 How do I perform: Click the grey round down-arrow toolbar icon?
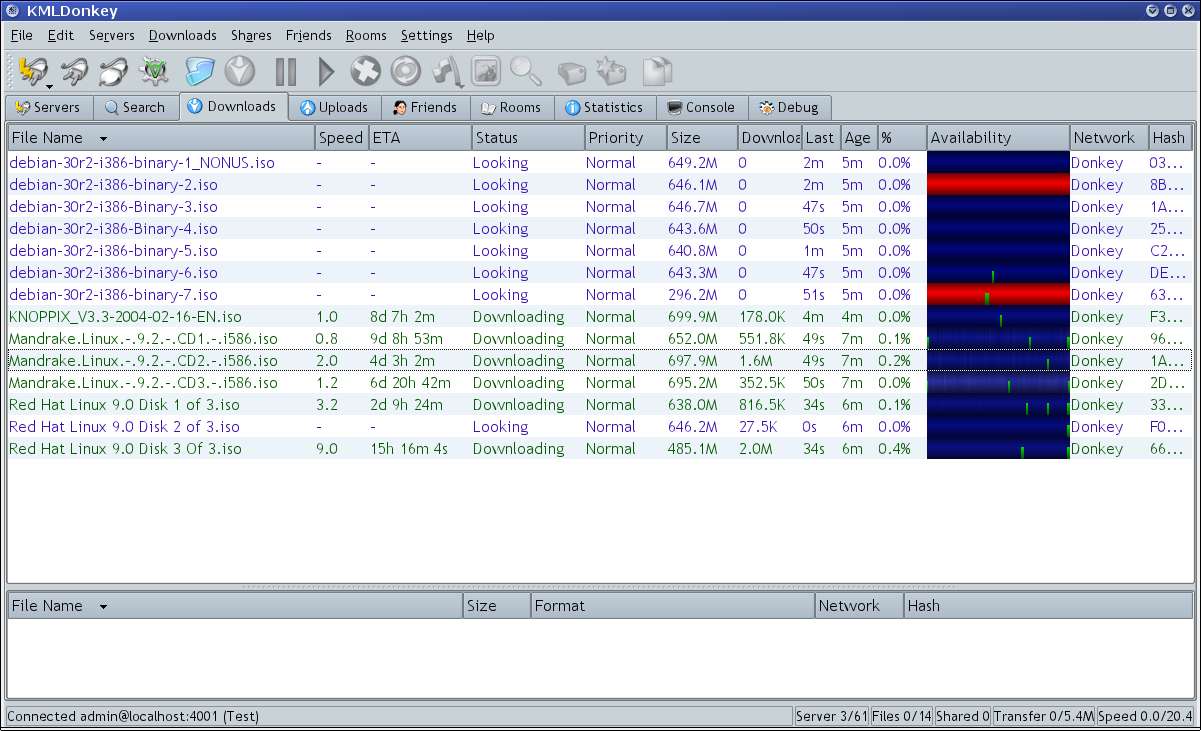[x=240, y=71]
